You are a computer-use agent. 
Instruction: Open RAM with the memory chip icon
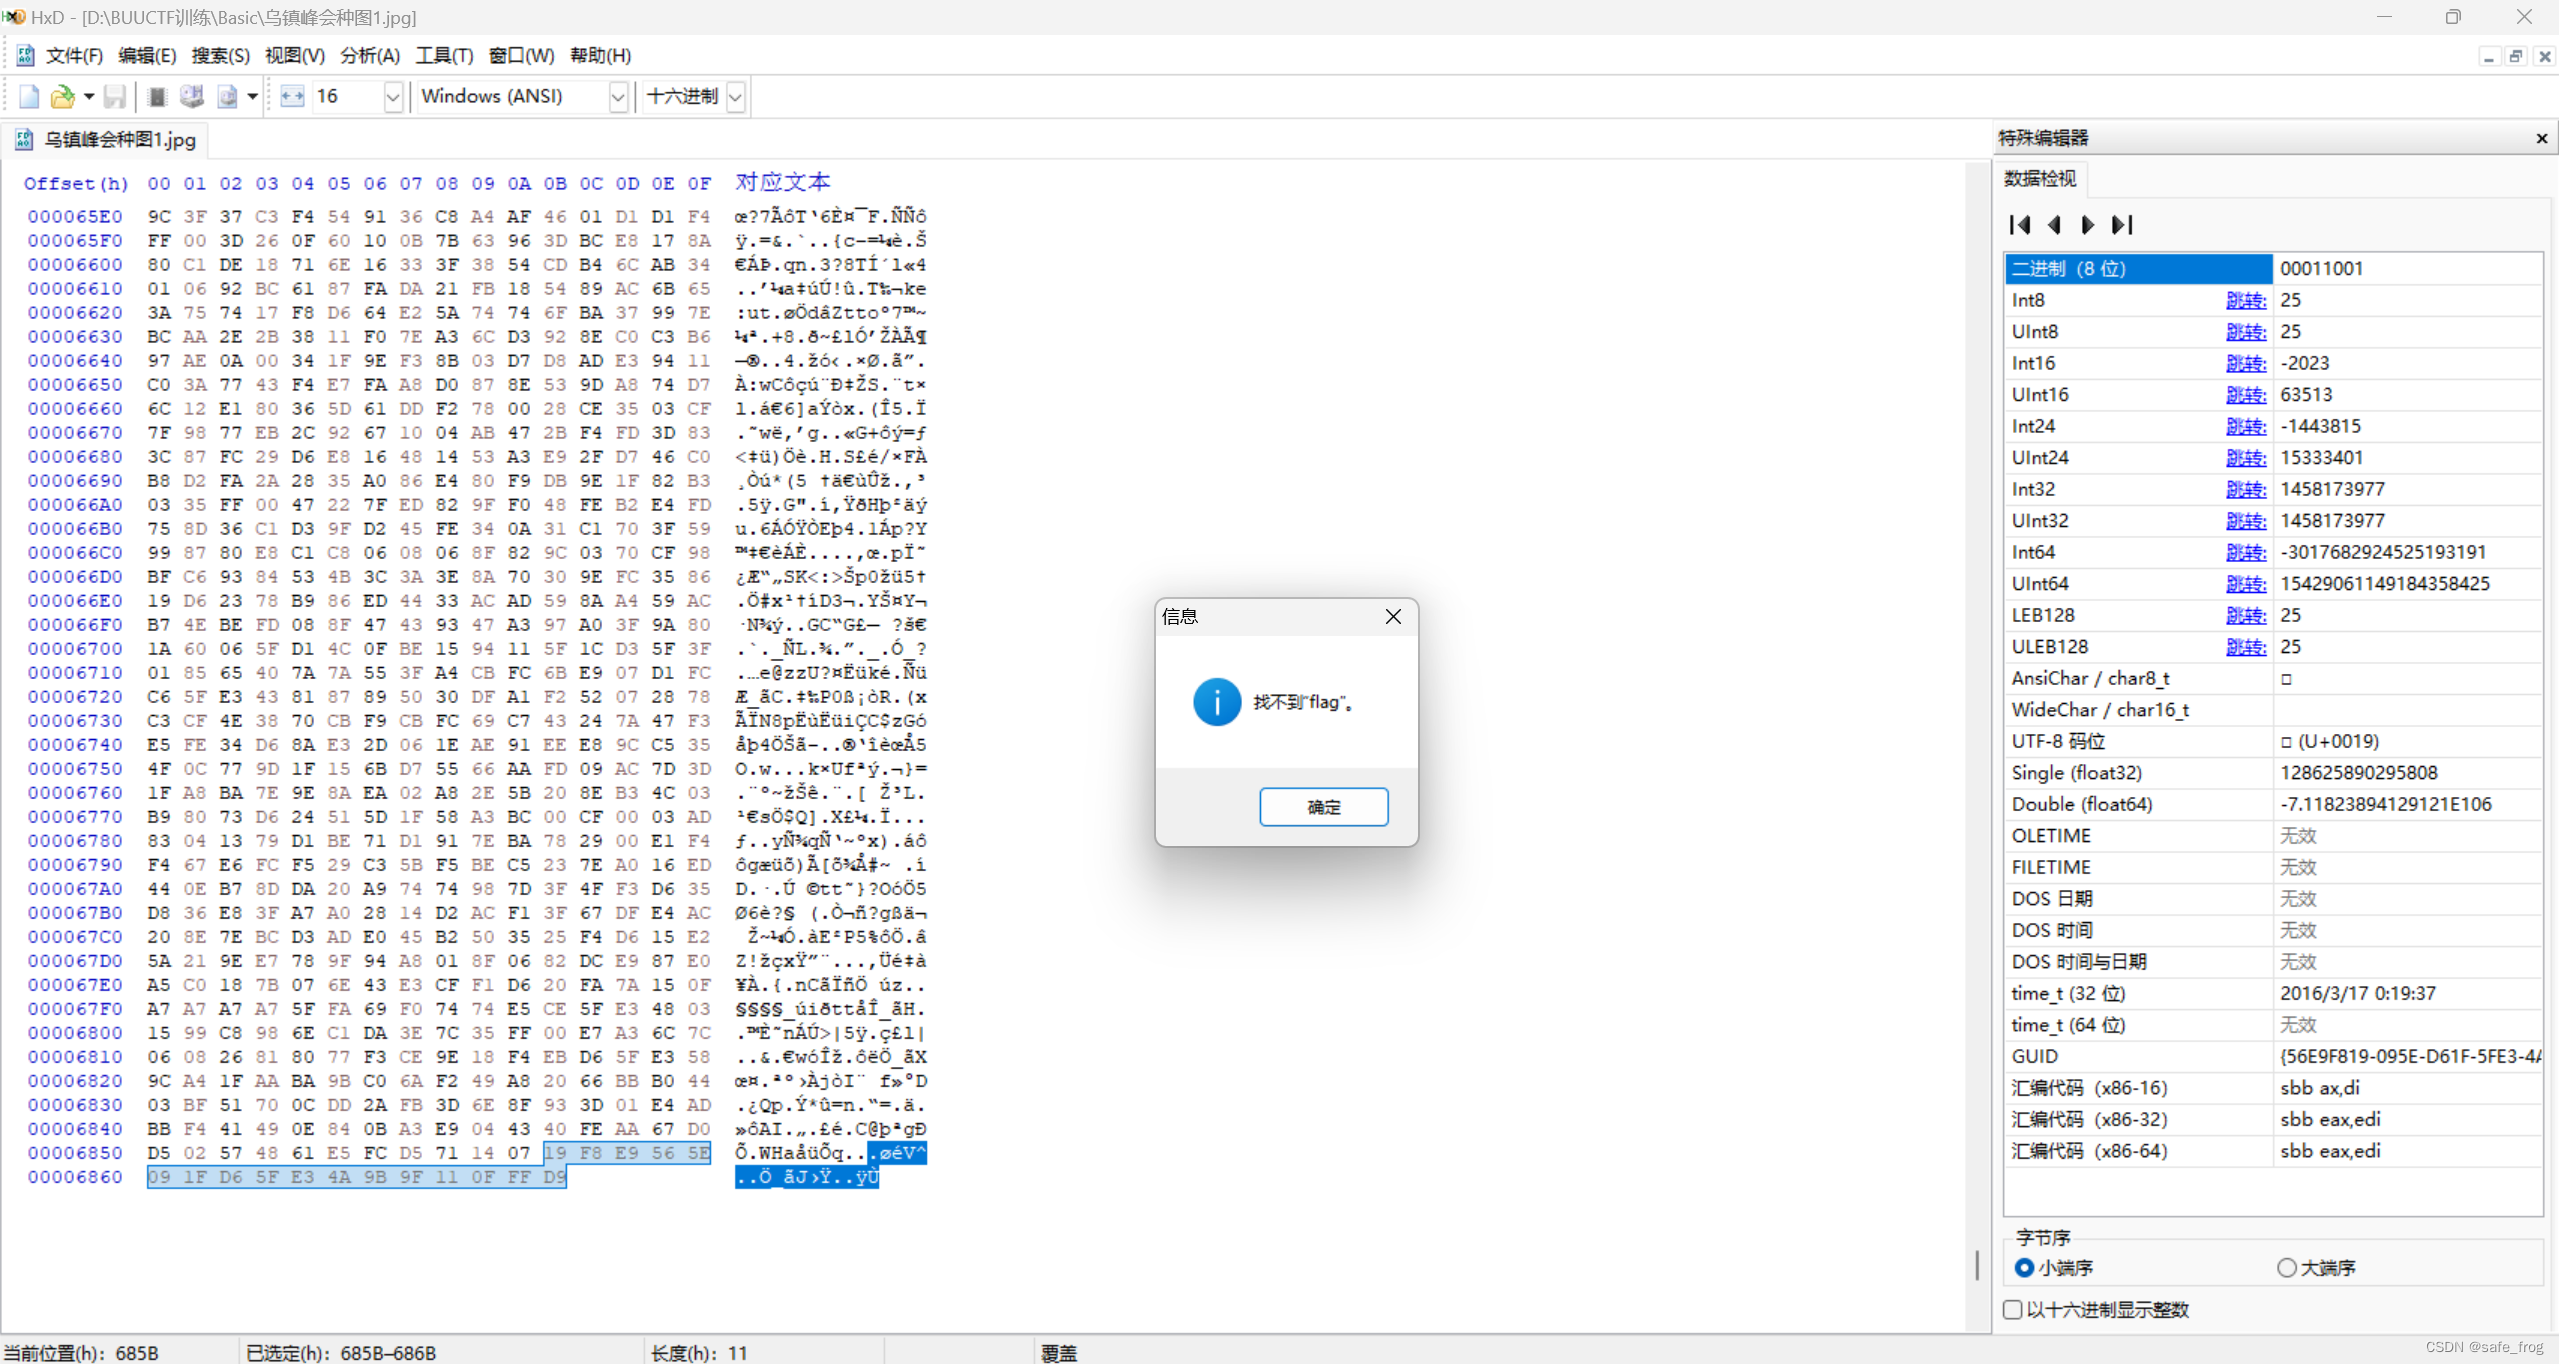tap(157, 97)
